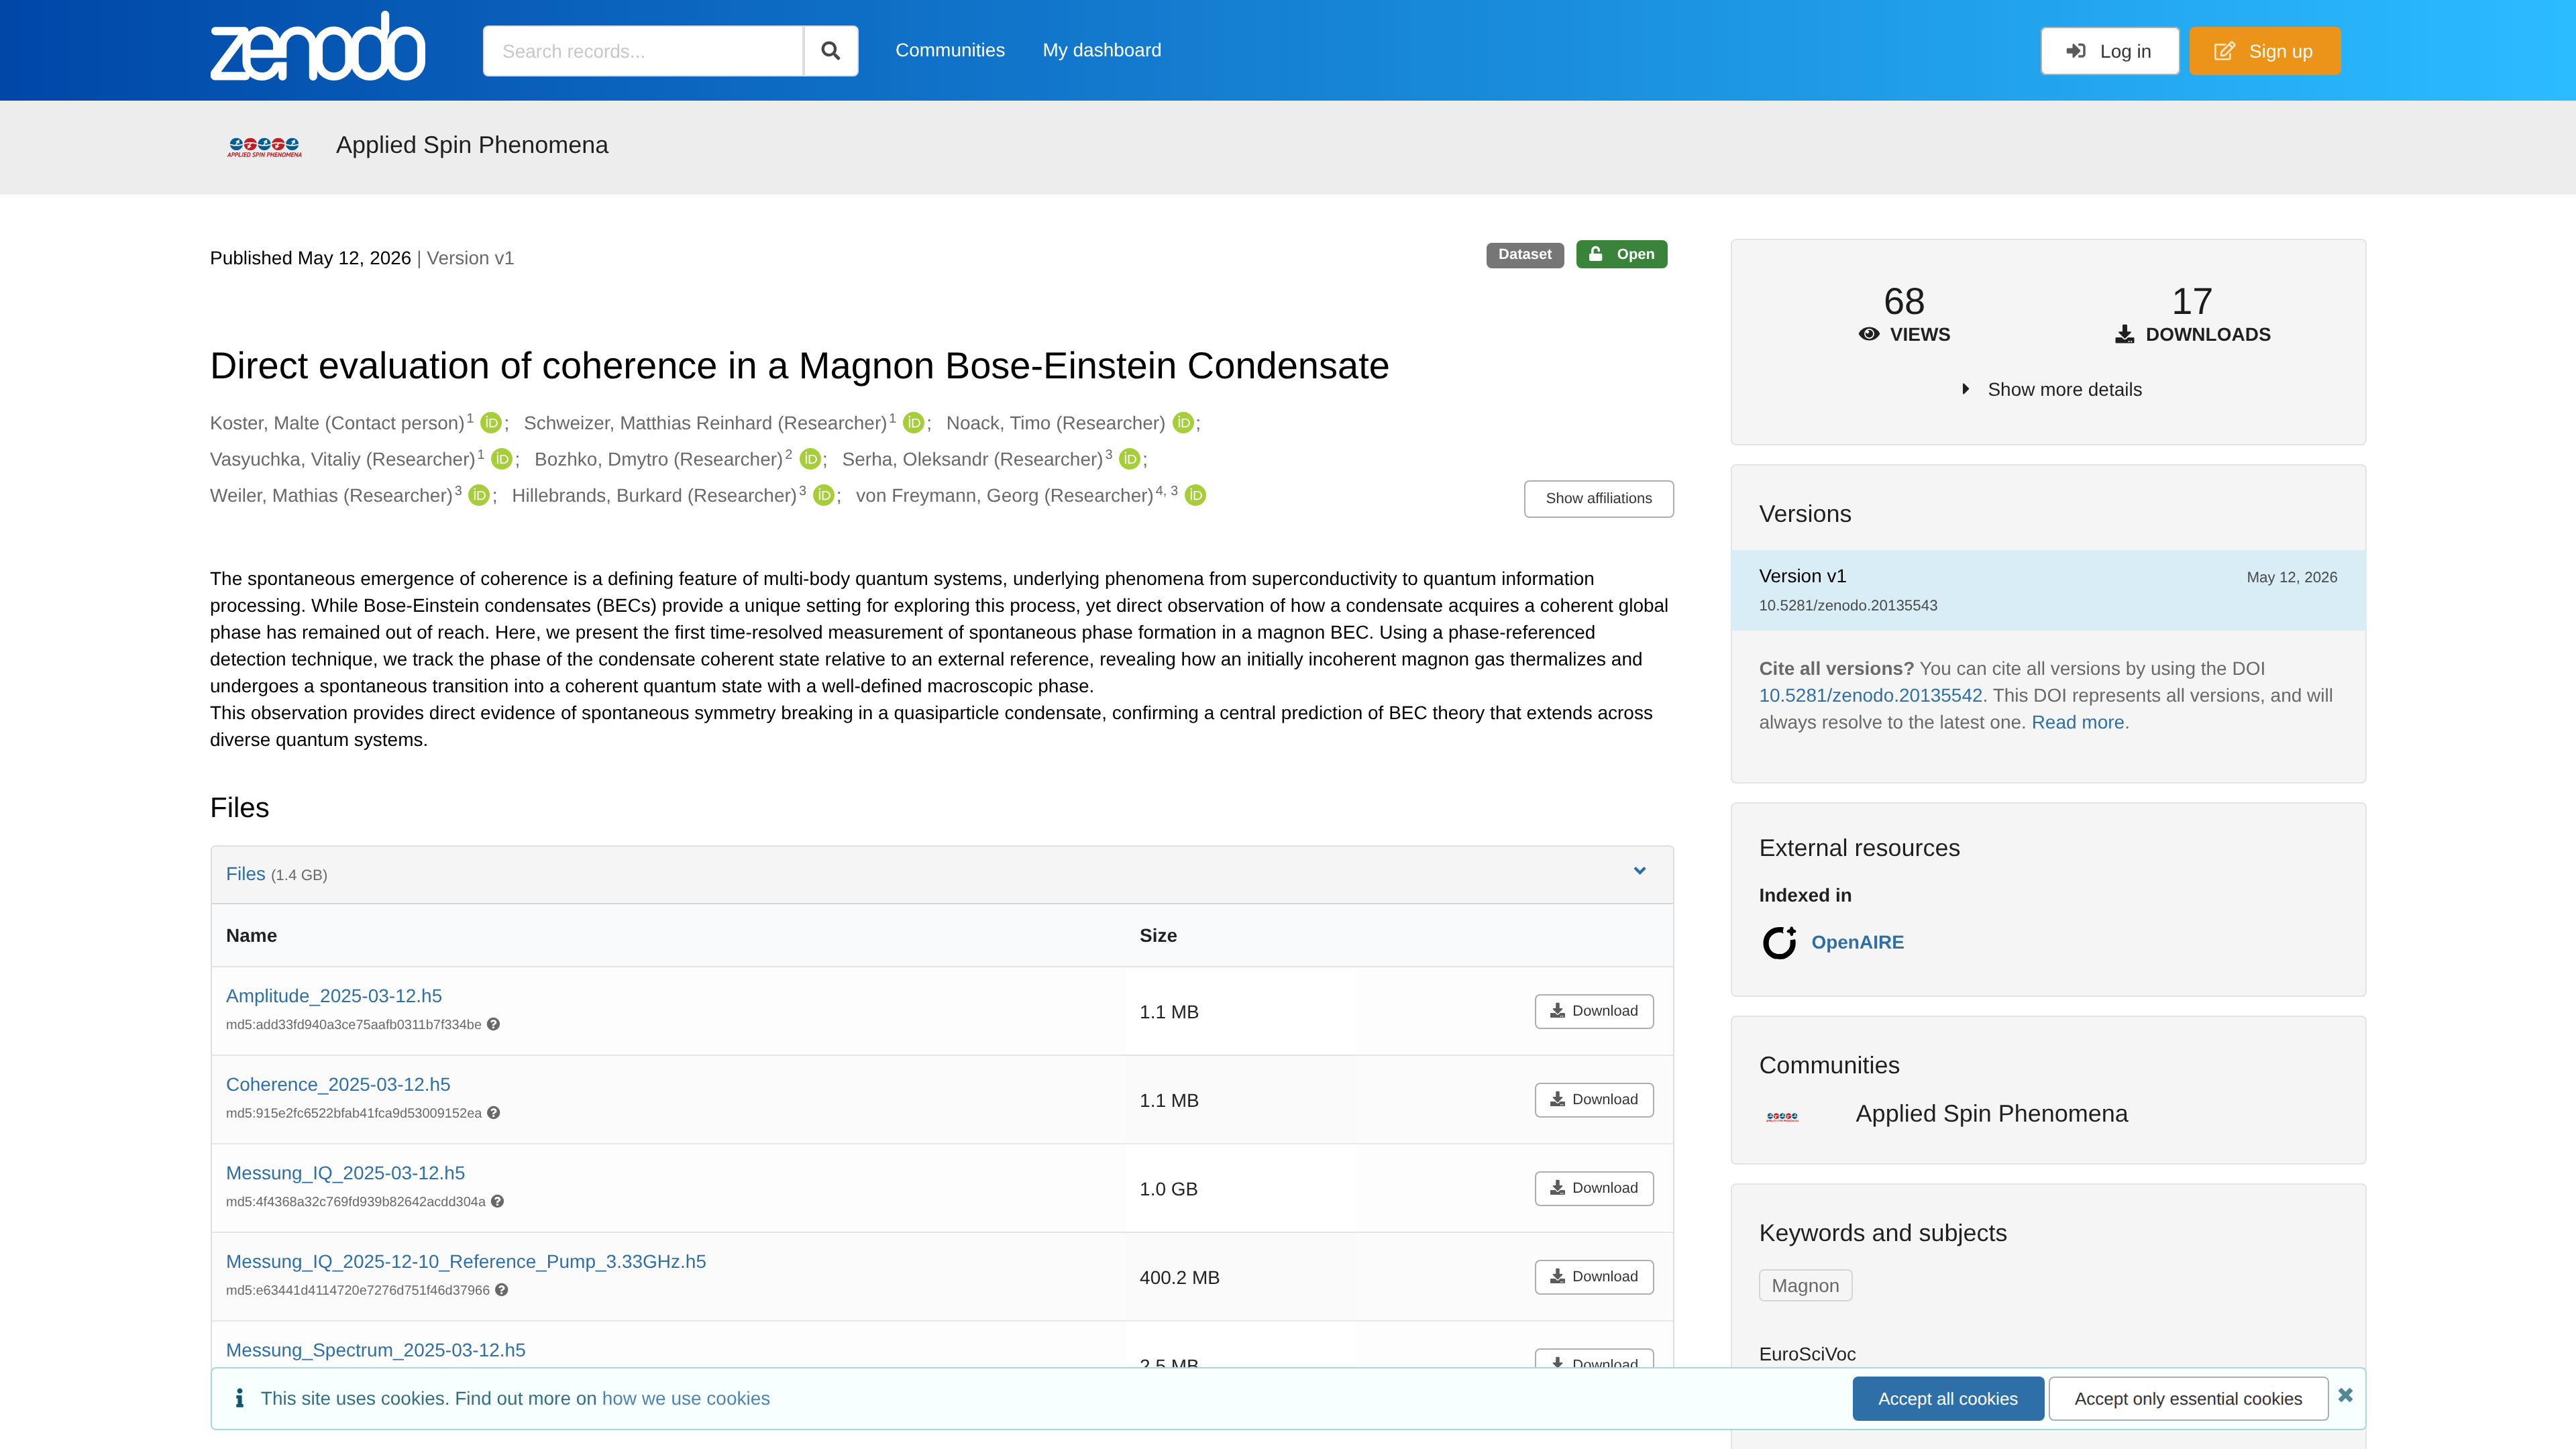2576x1449 pixels.
Task: Open file Coherence_2025-03-12.h5
Action: click(338, 1084)
